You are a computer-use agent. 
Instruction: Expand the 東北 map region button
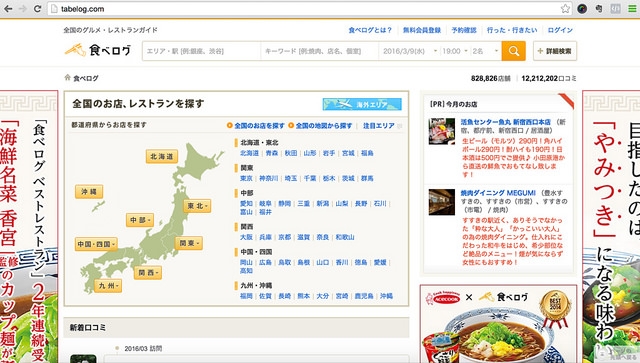point(198,206)
